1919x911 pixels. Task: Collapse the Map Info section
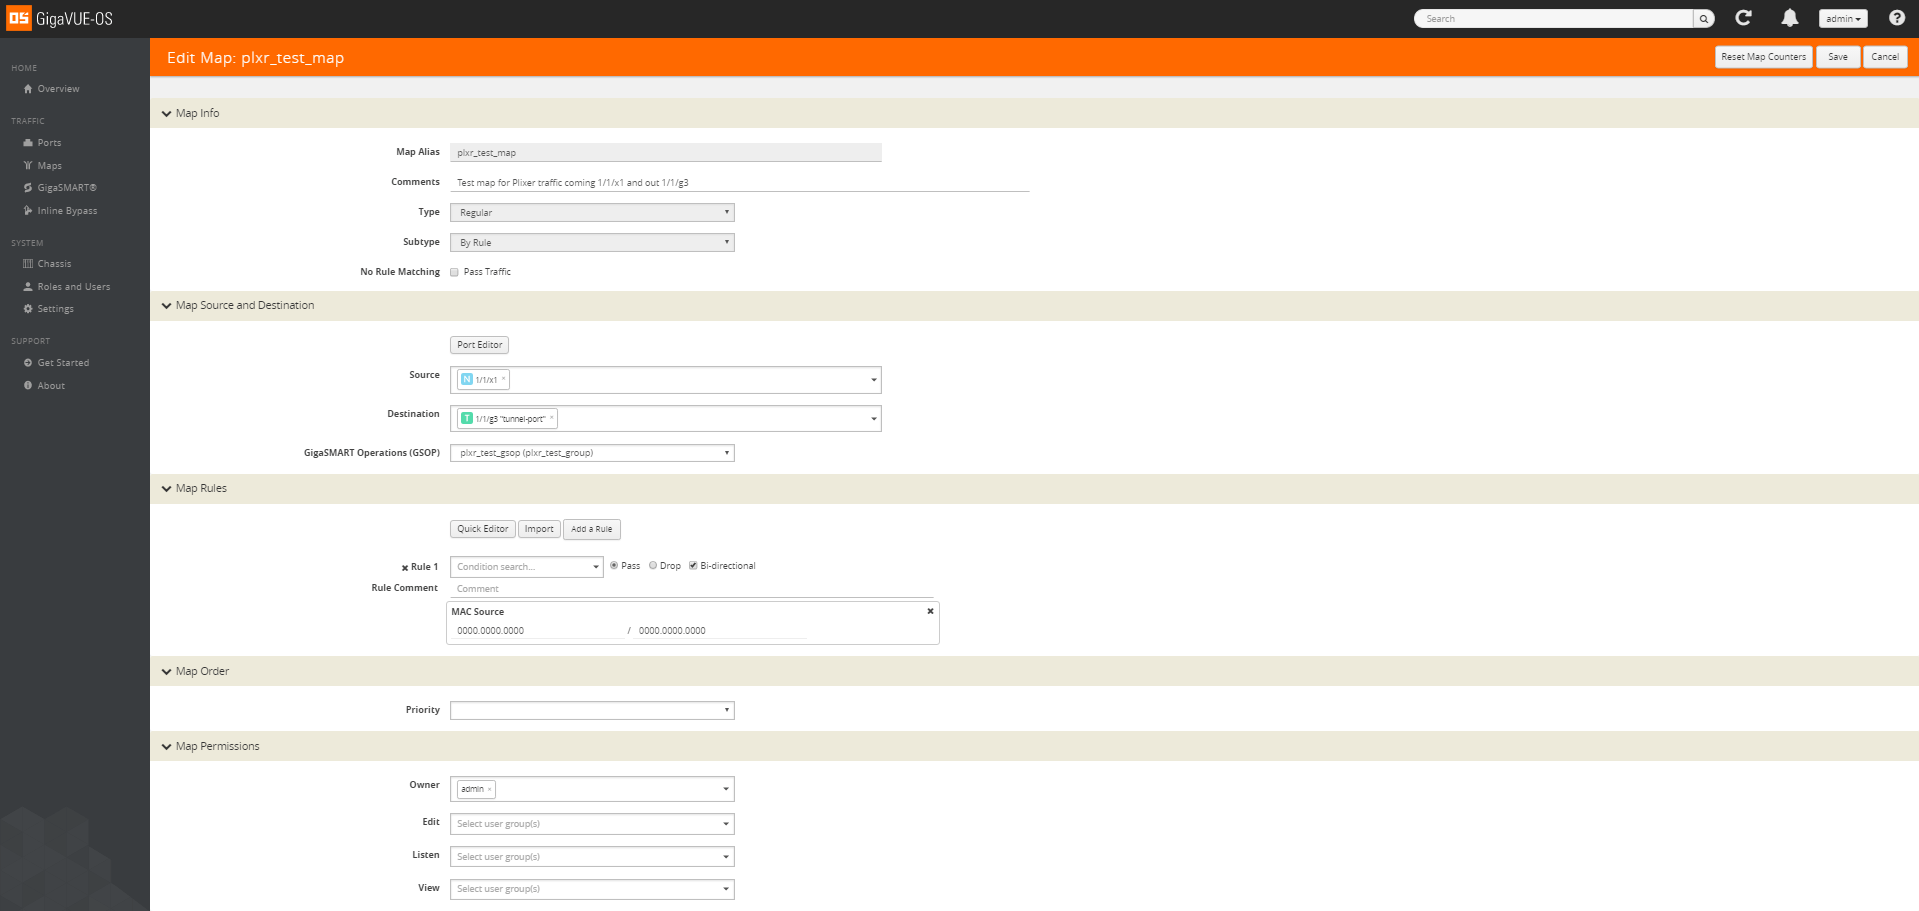[x=166, y=114]
